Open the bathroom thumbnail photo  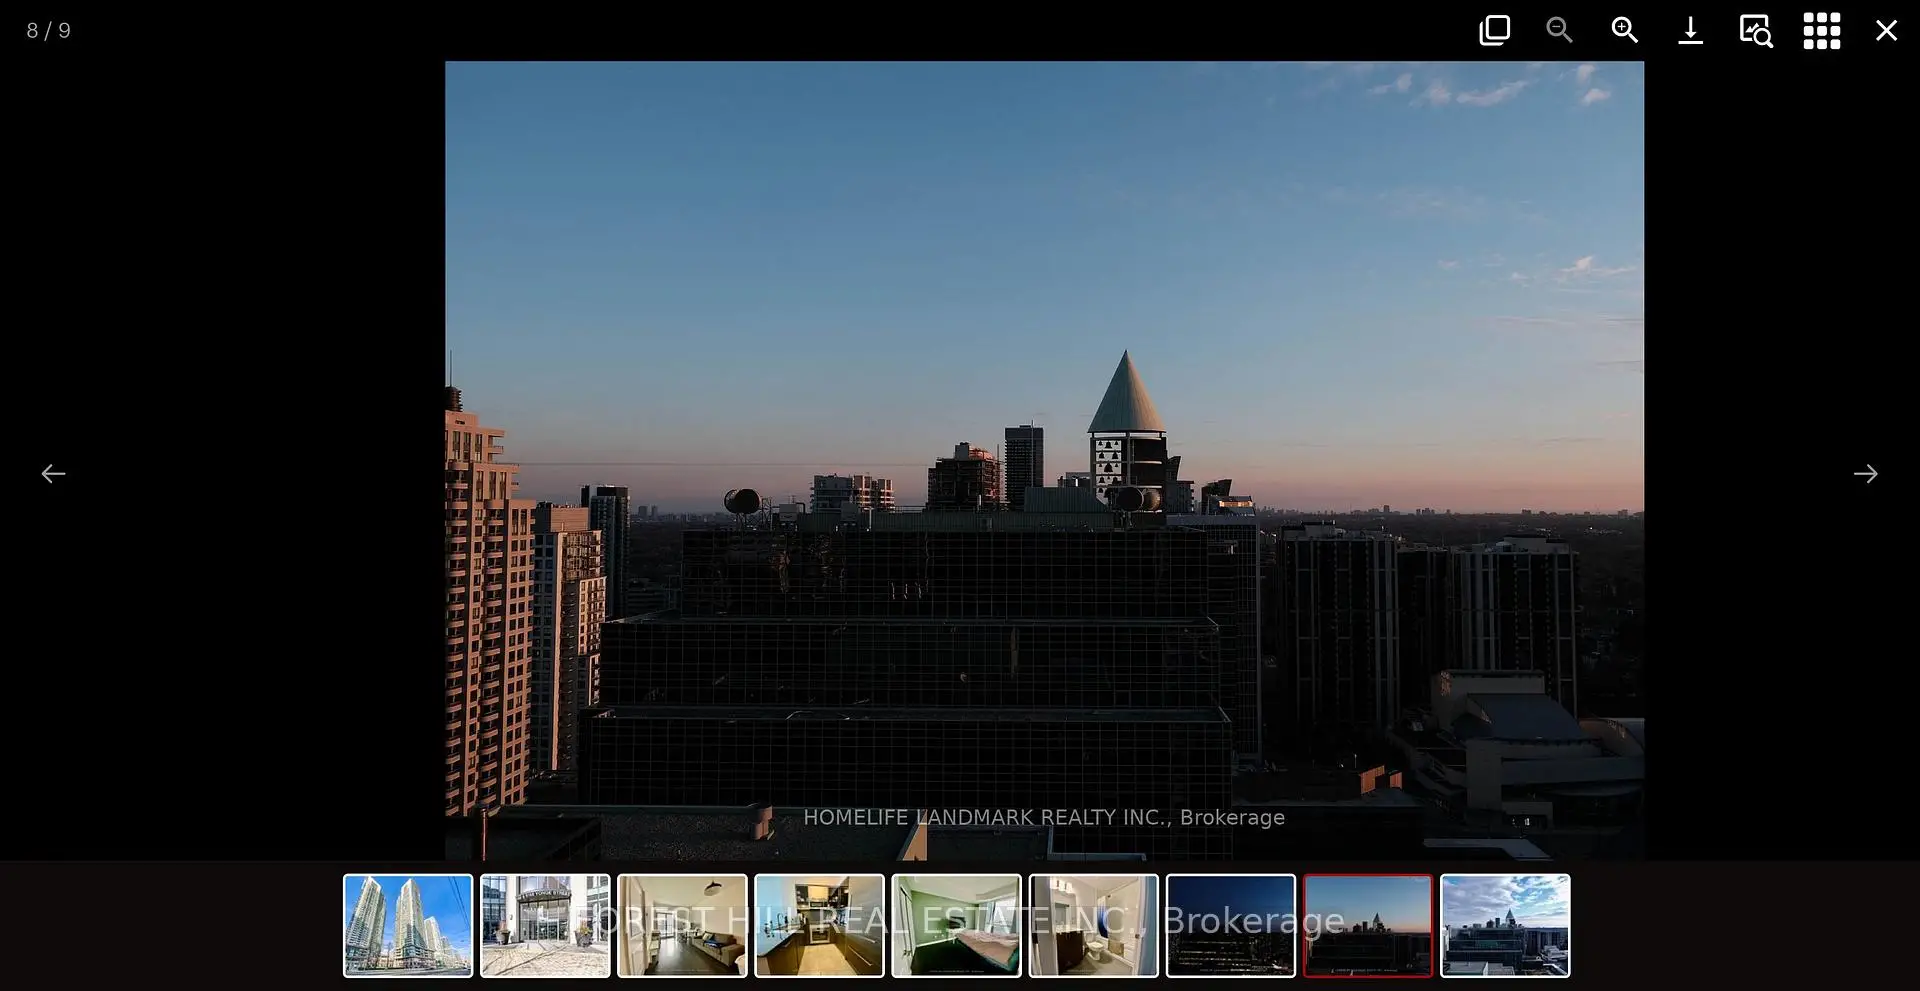tap(1093, 925)
